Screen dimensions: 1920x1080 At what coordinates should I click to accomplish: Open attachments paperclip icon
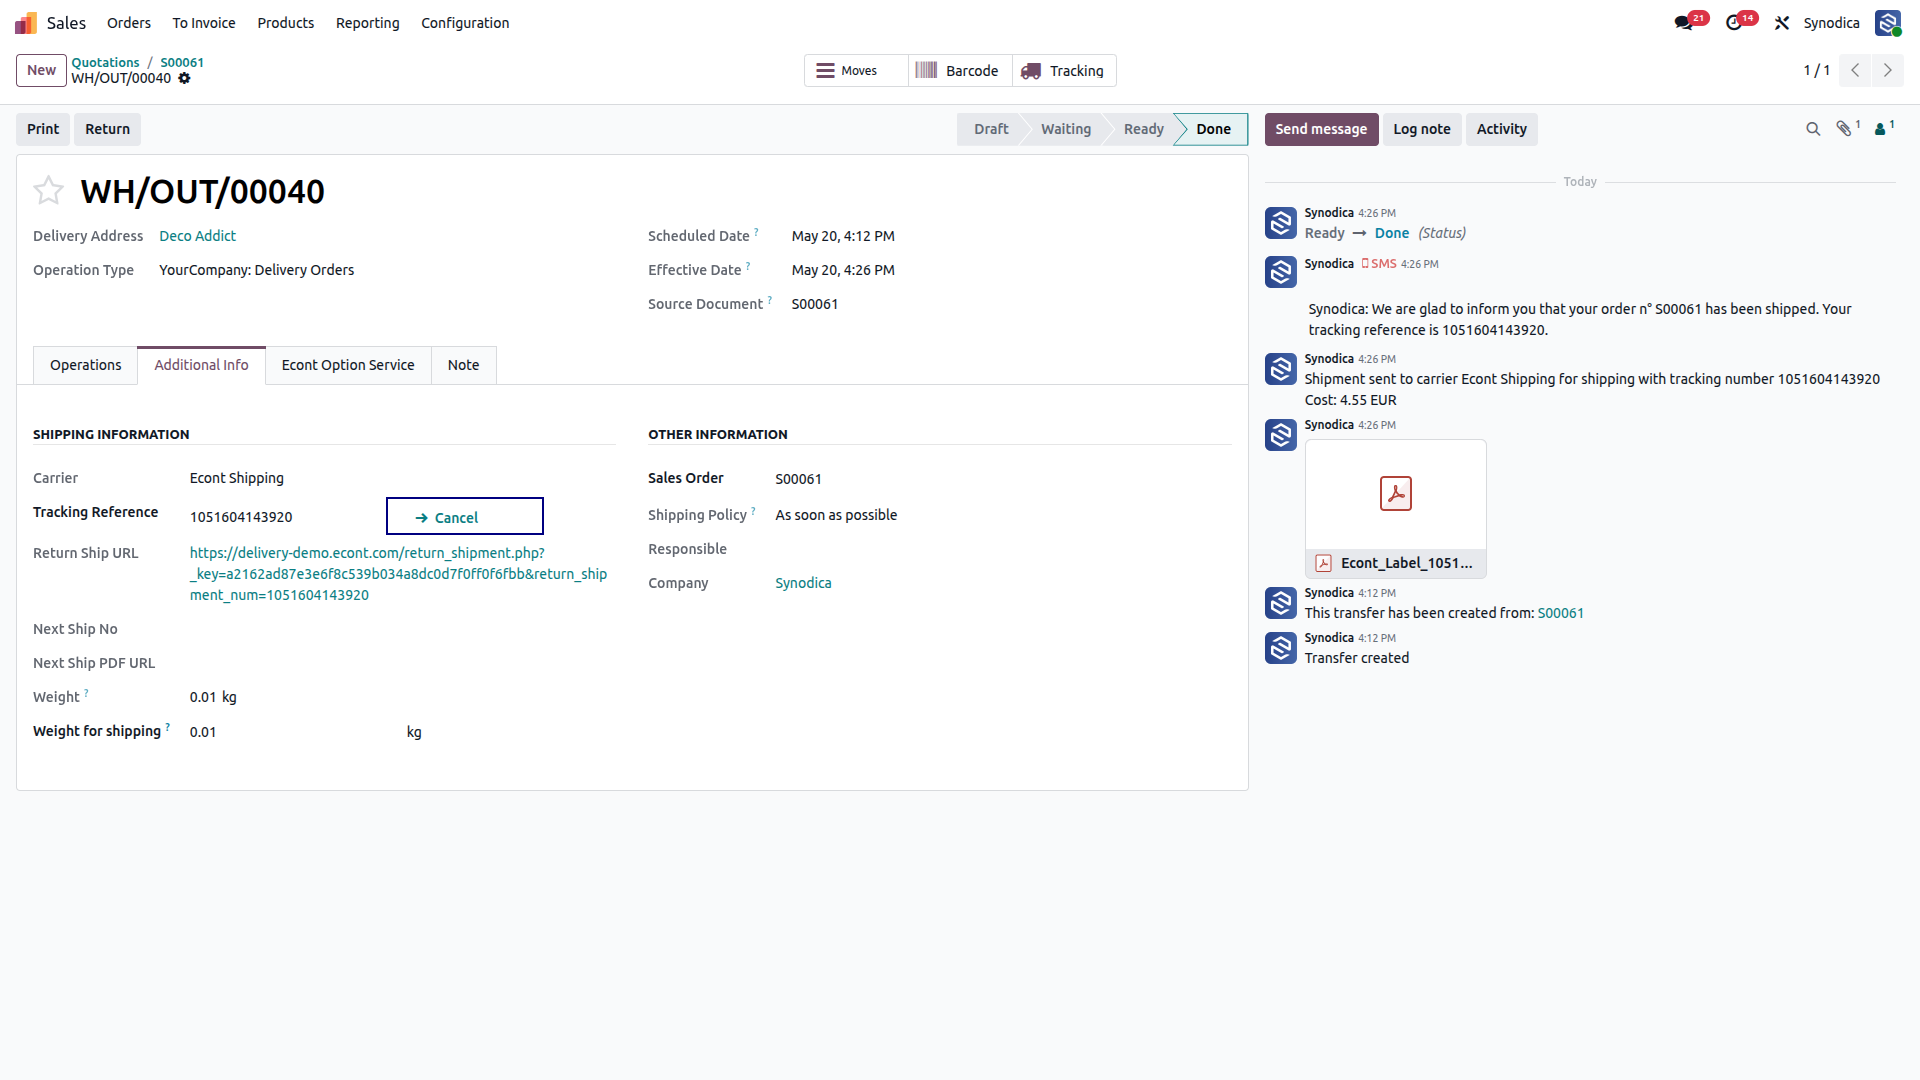tap(1845, 129)
